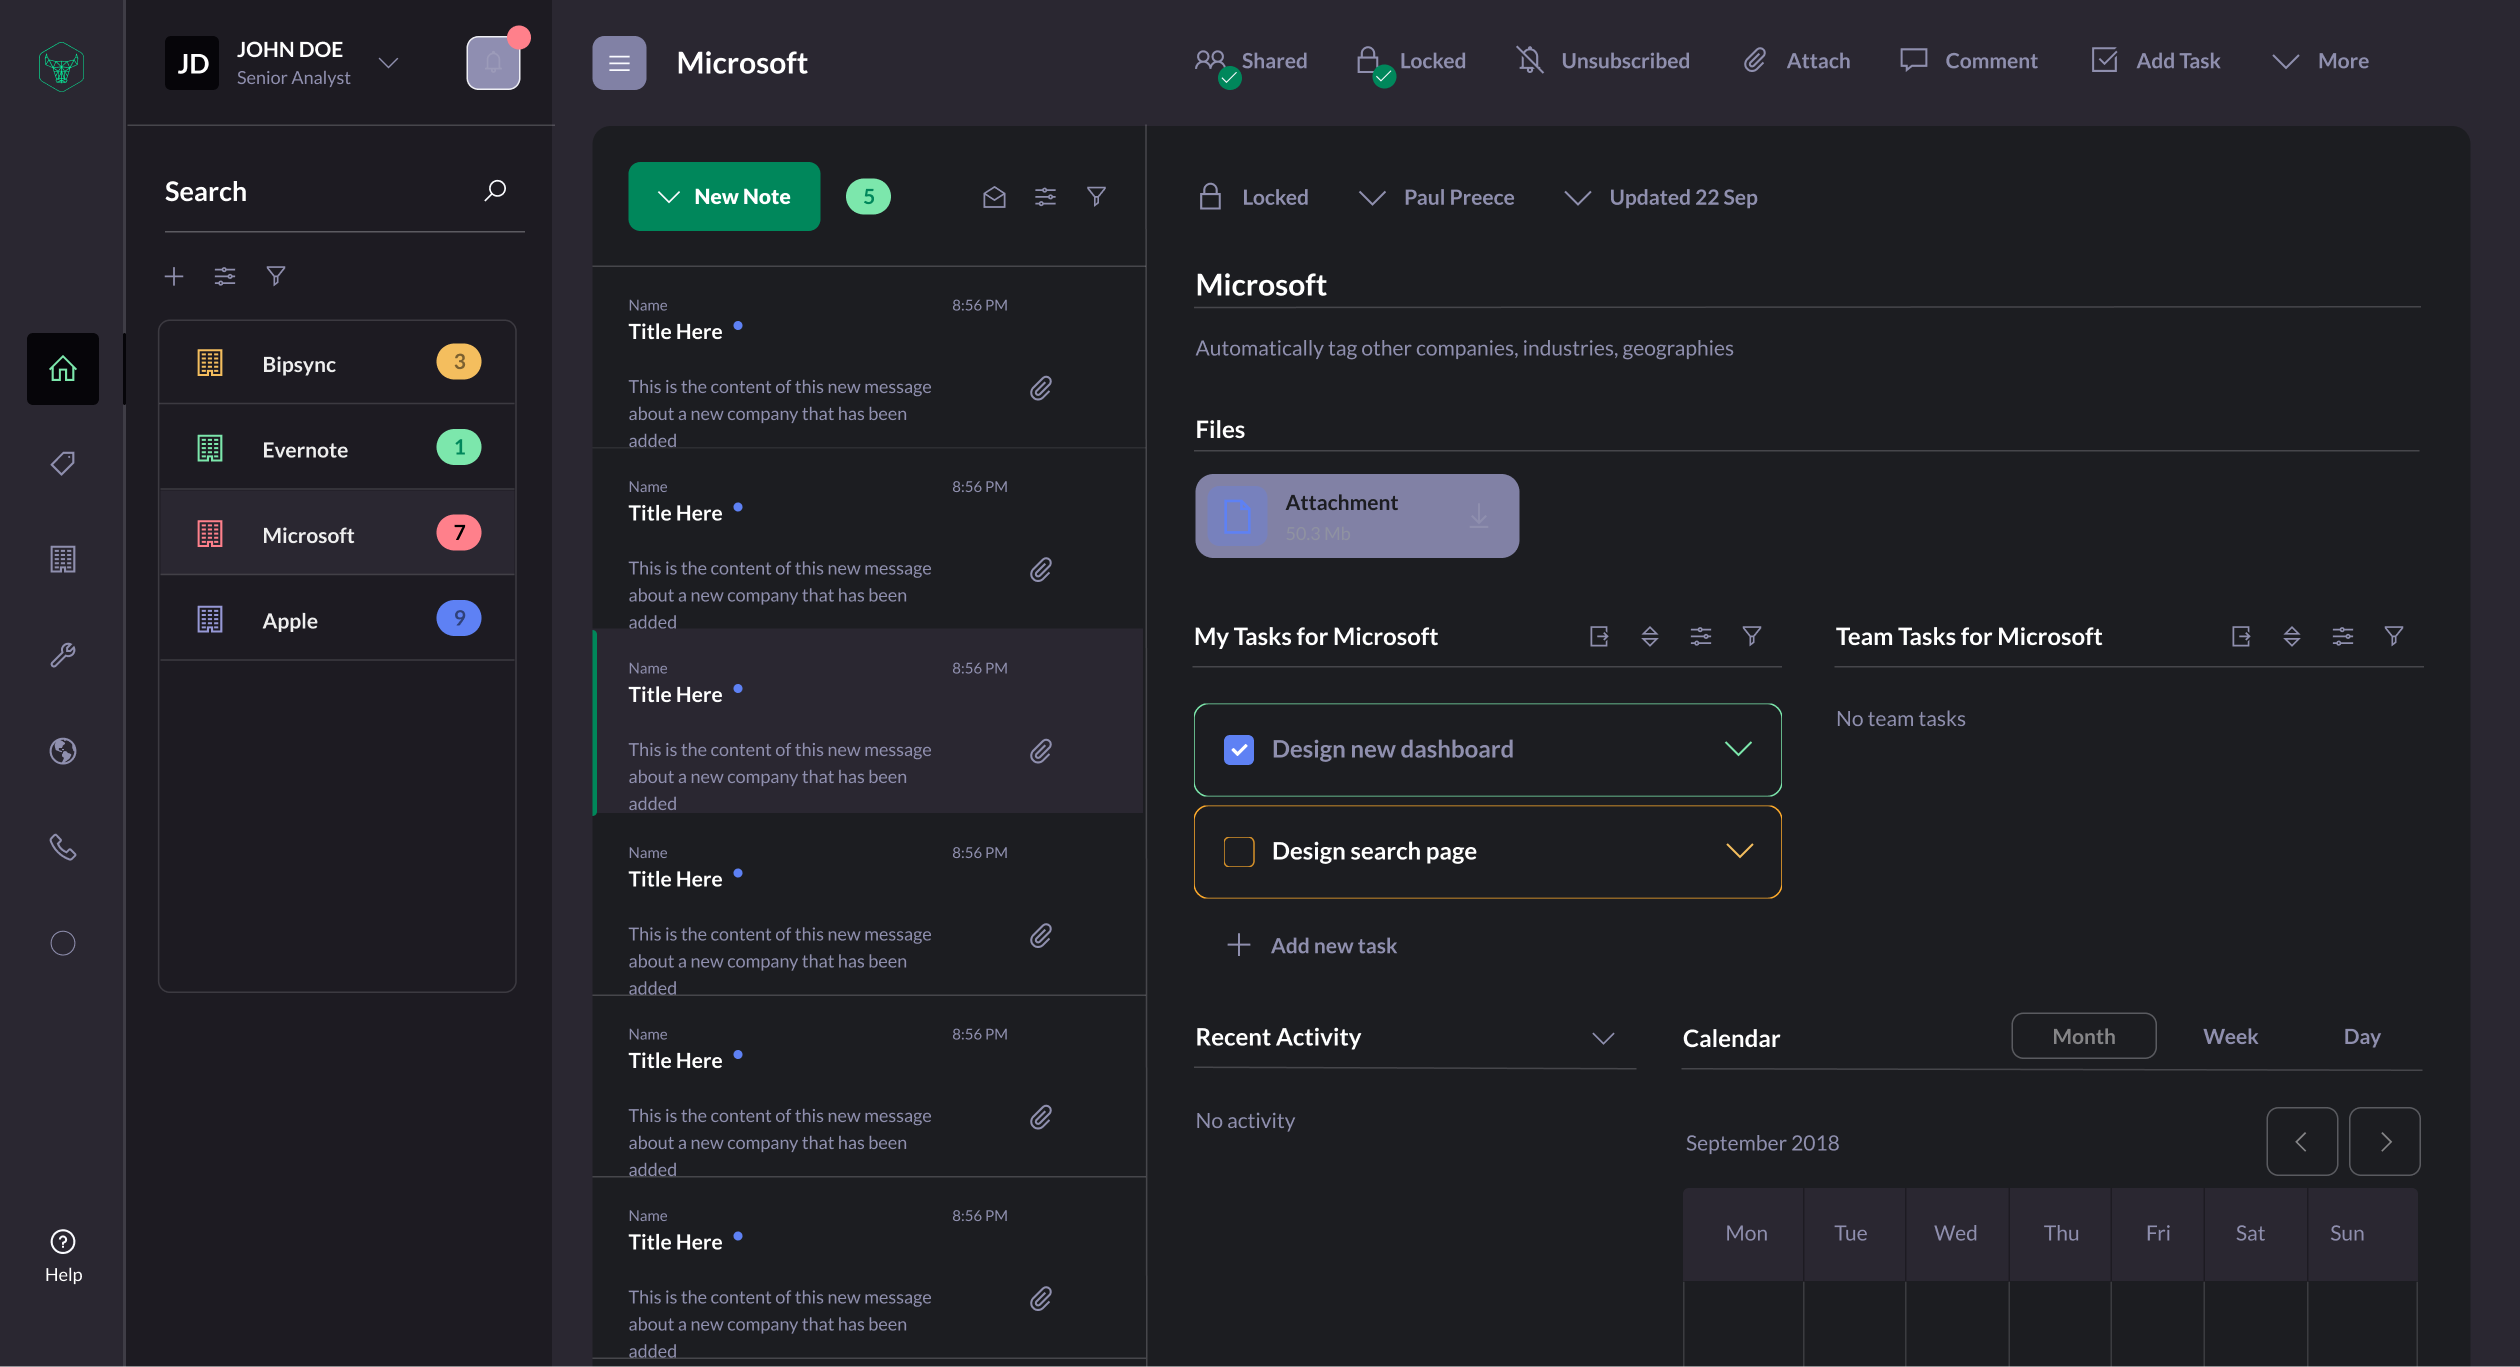Image resolution: width=2520 pixels, height=1367 pixels.
Task: Open notes list settings sliders icon
Action: [1045, 197]
